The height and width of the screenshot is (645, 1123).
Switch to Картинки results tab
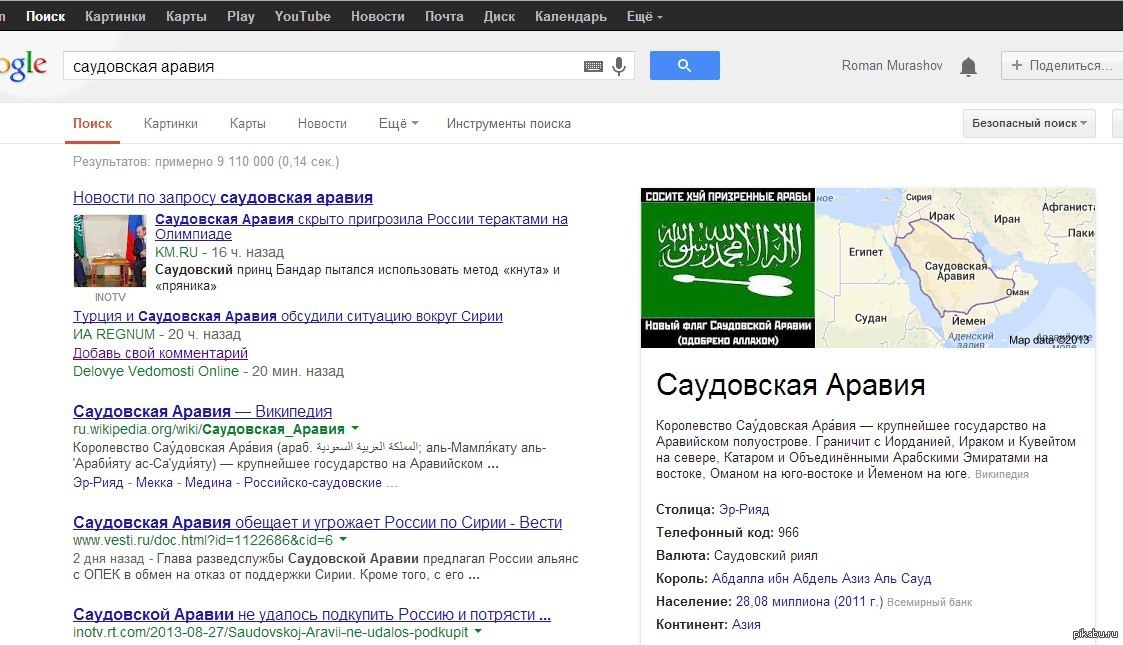click(170, 123)
